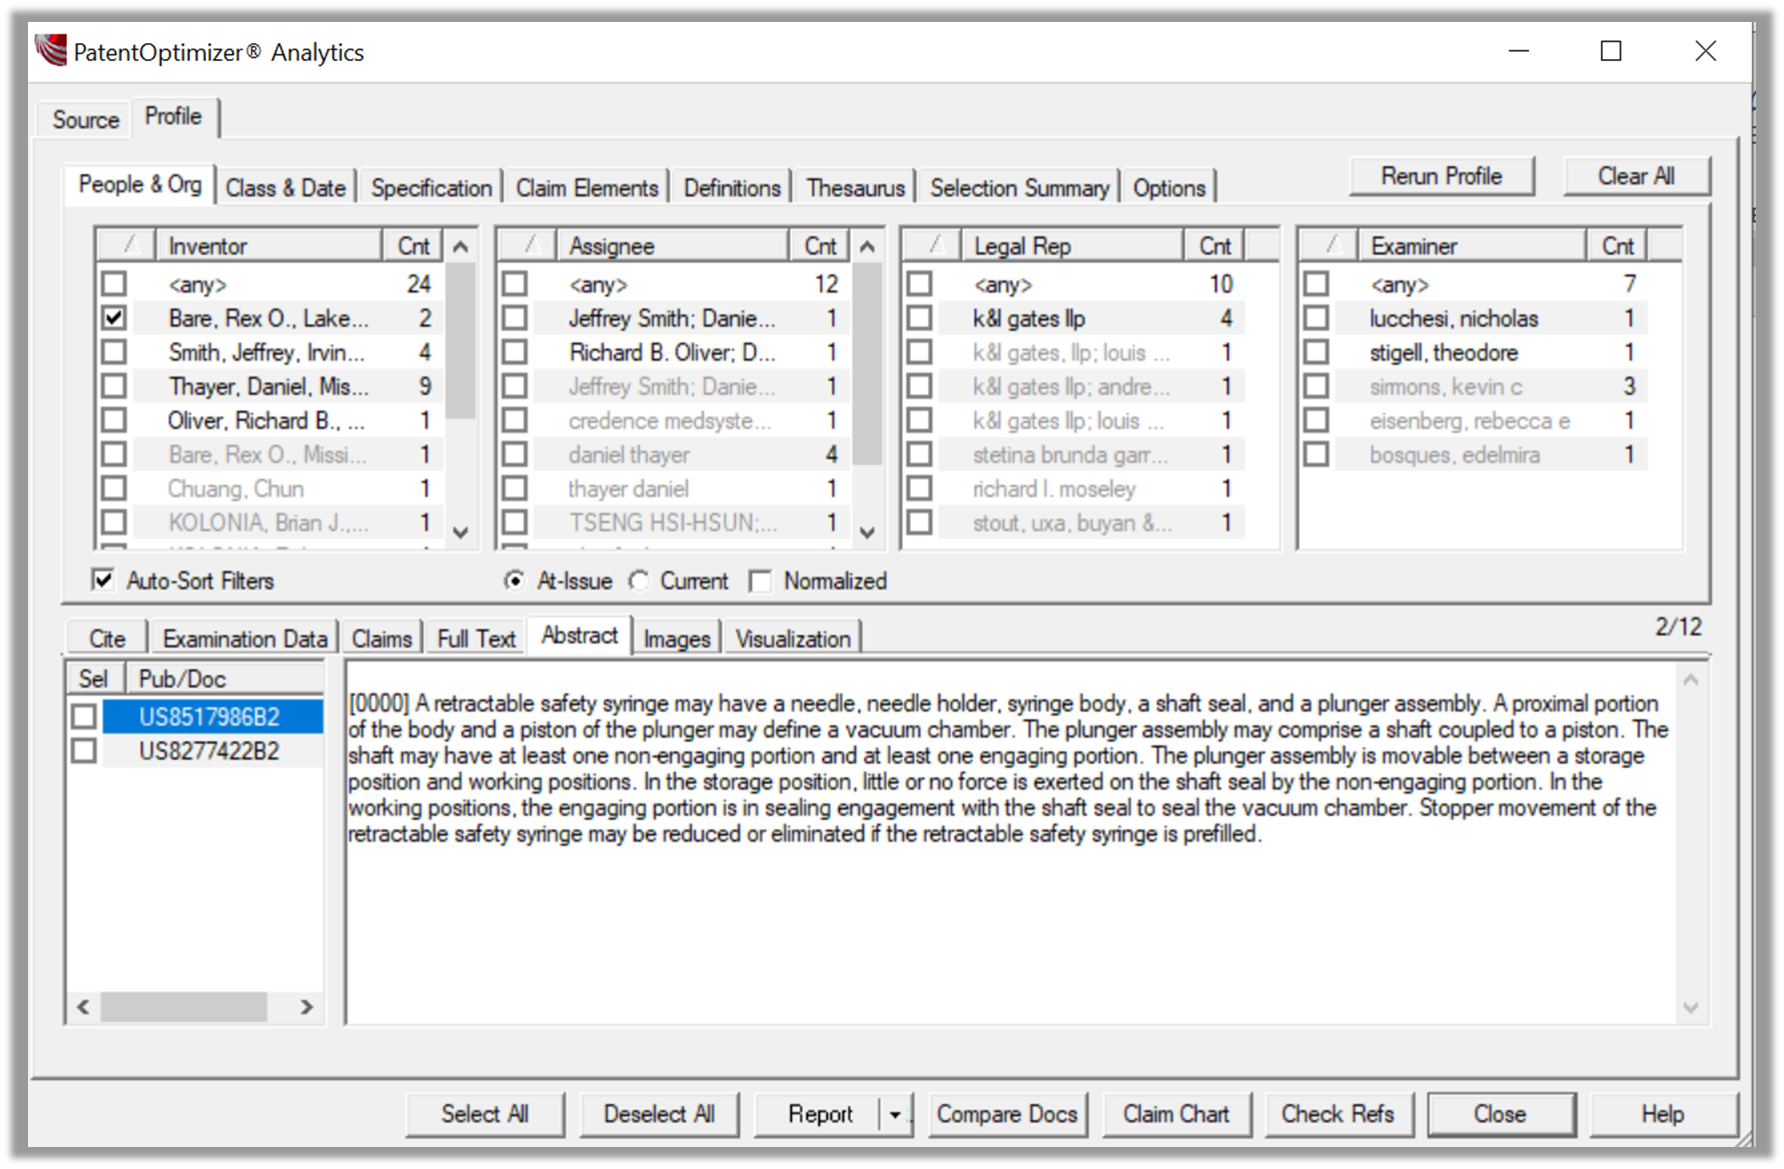Enable the Normalized checkbox
The image size is (1784, 1169).
pyautogui.click(x=760, y=581)
